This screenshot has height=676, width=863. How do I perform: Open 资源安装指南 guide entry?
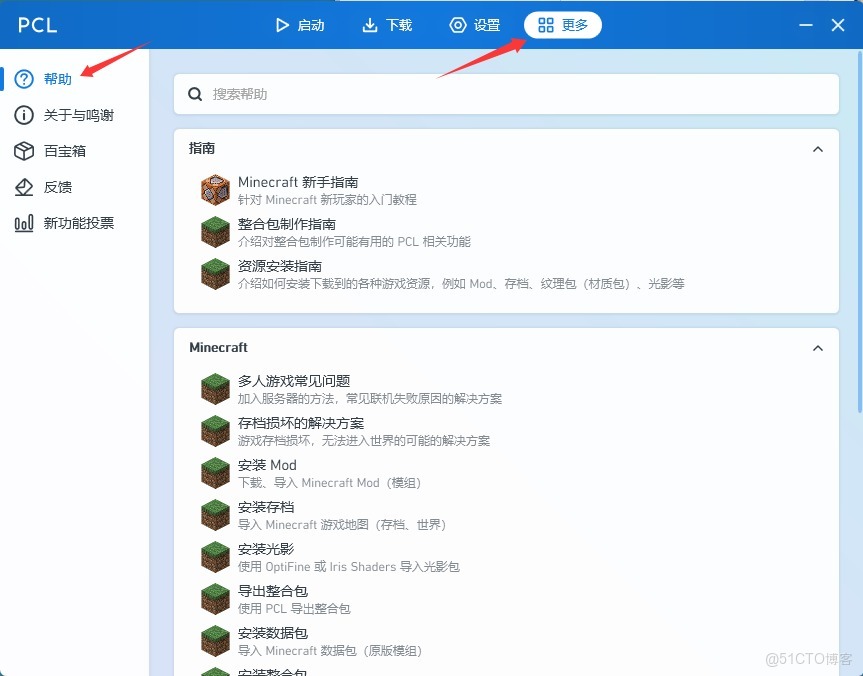(x=214, y=273)
